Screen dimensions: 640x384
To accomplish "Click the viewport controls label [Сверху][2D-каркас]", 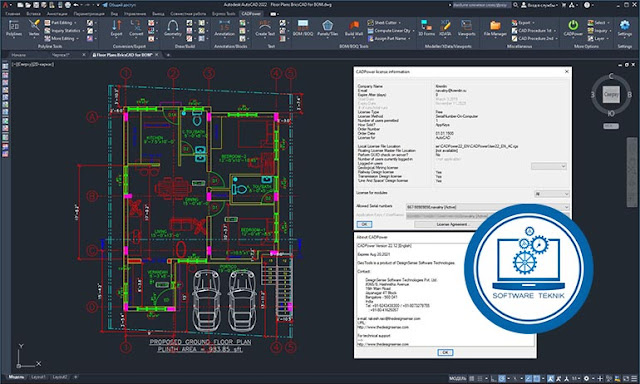I will pyautogui.click(x=33, y=64).
